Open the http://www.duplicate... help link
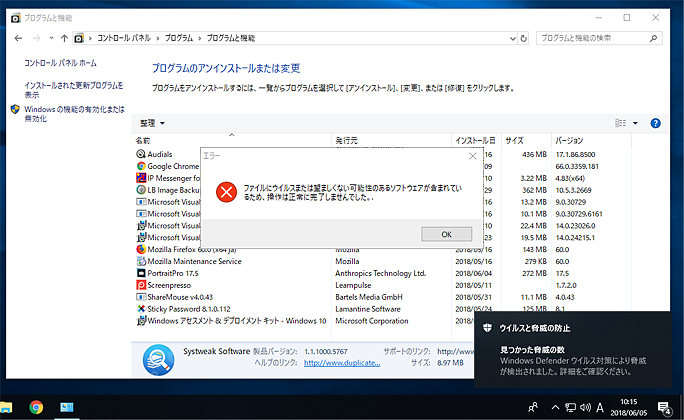 click(342, 363)
